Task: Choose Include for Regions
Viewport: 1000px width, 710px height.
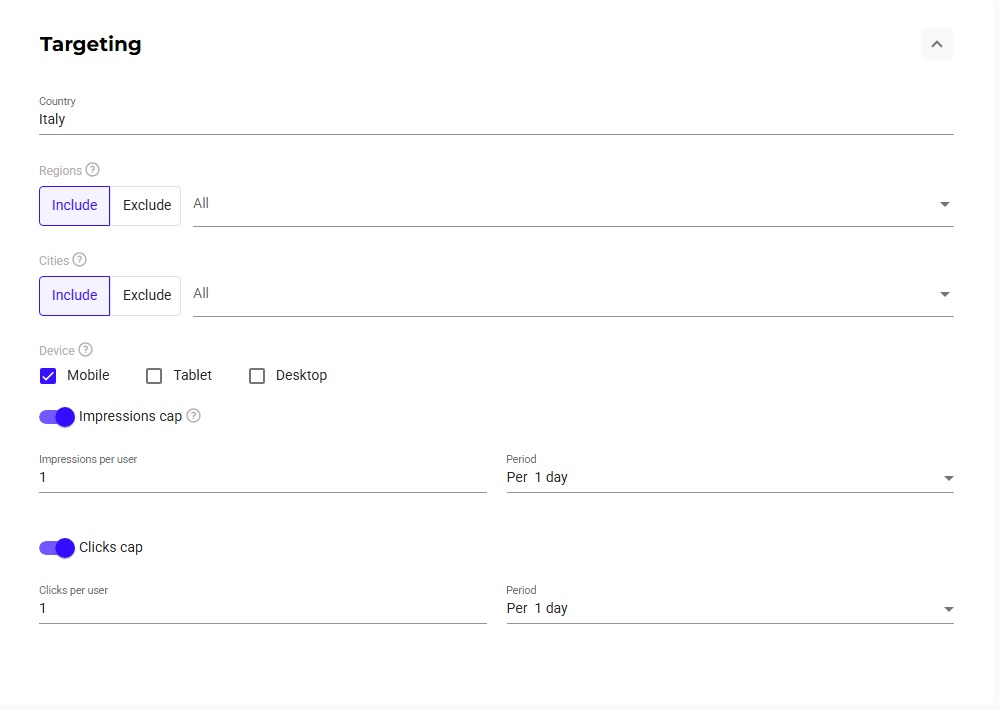Action: [x=75, y=206]
